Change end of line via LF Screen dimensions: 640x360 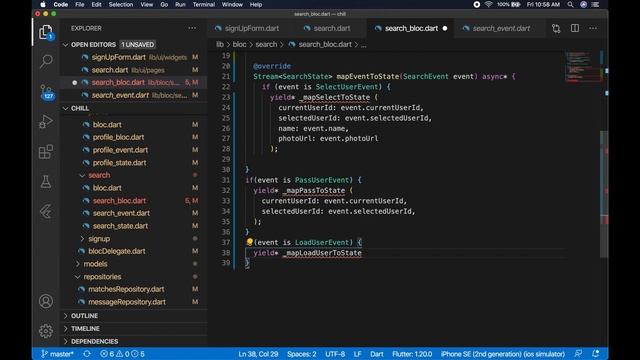coord(357,354)
